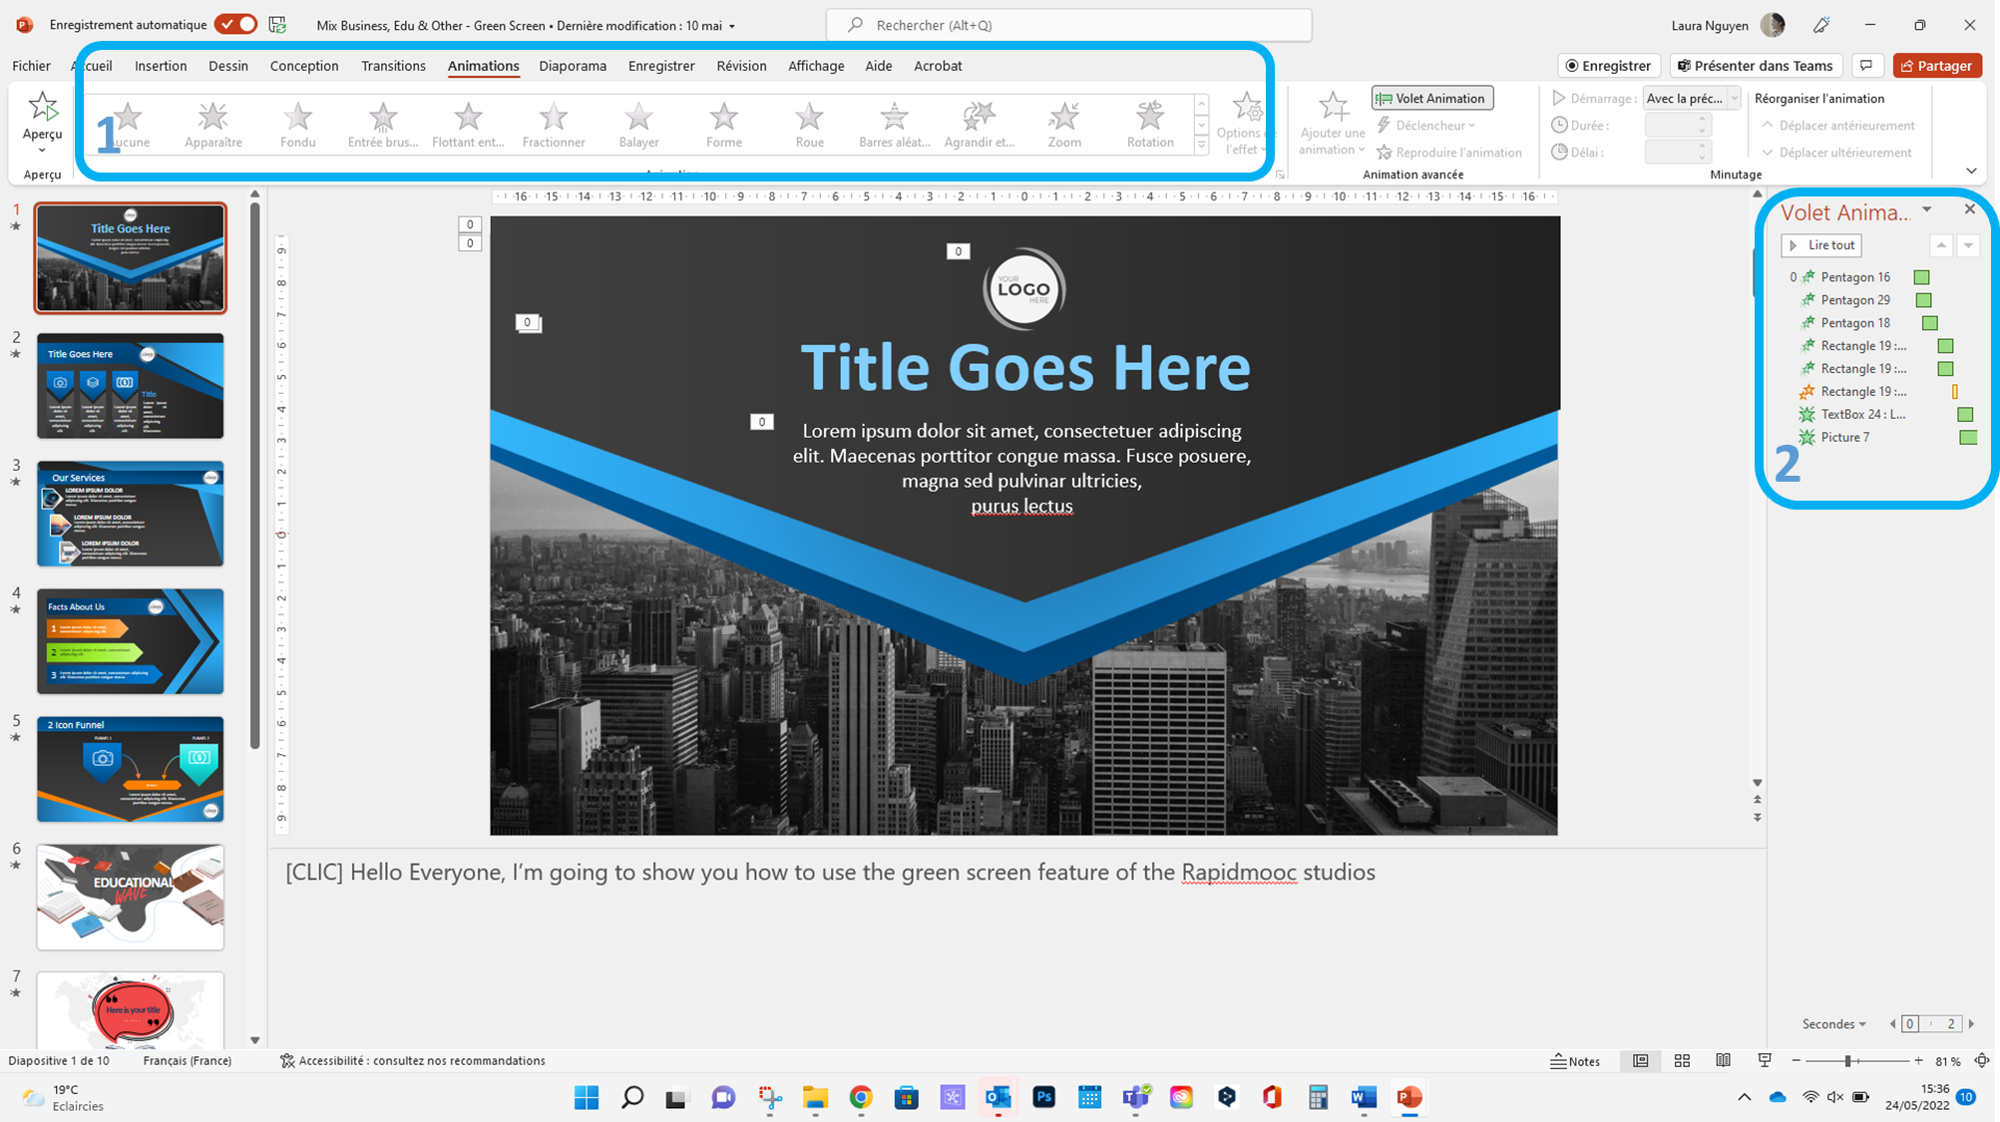Select the Apparaître animation effect

click(x=212, y=122)
